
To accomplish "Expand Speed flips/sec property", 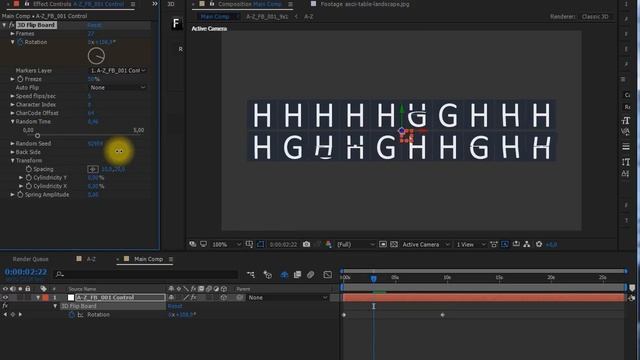I will [x=13, y=96].
